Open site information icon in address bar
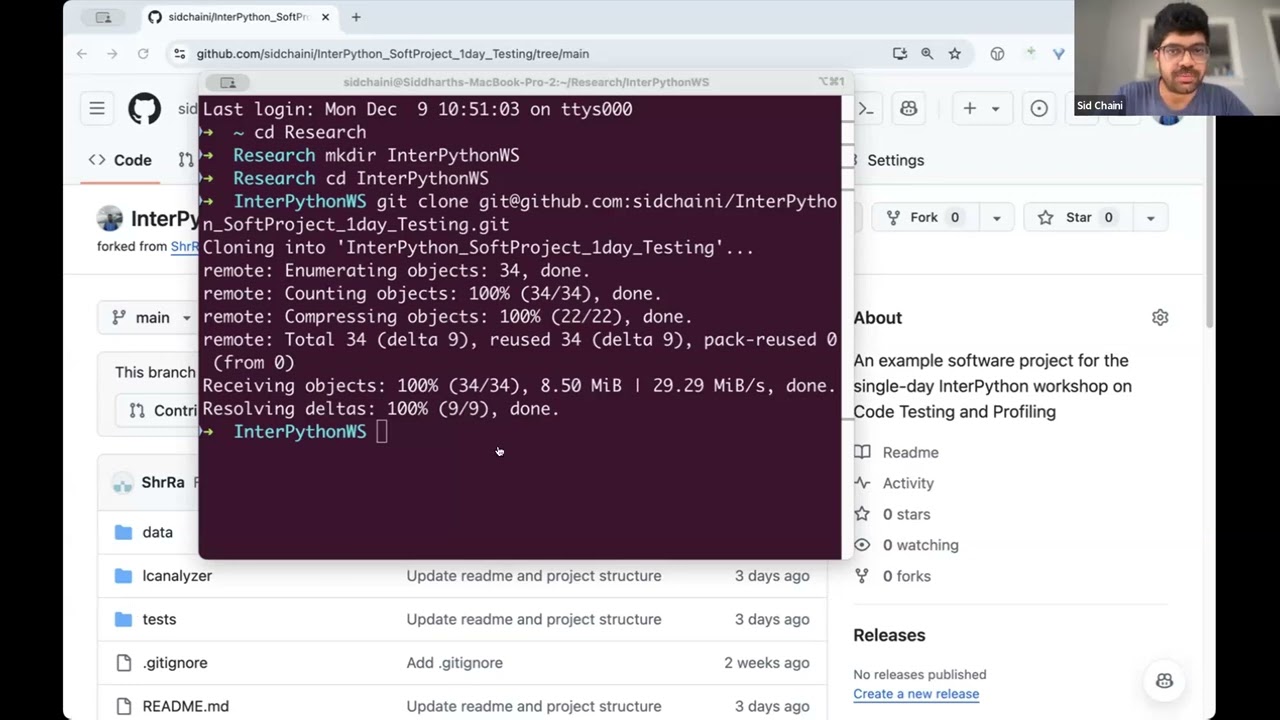 click(179, 54)
